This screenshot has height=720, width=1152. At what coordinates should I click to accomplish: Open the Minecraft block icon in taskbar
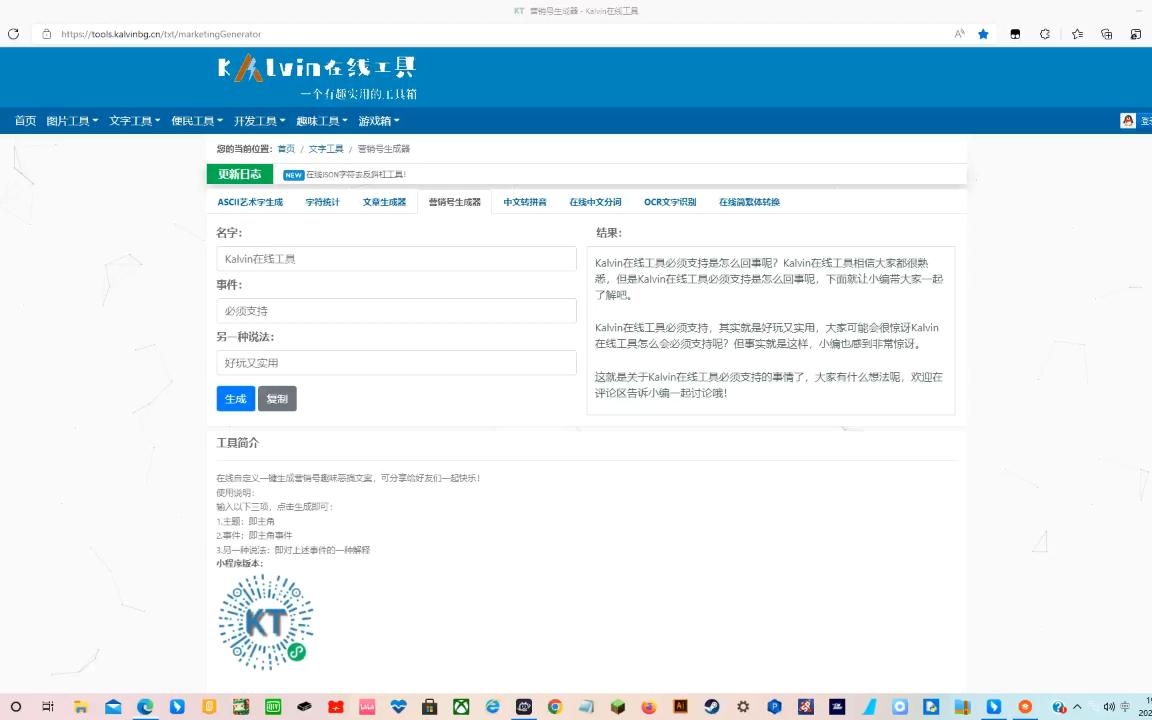pos(618,707)
